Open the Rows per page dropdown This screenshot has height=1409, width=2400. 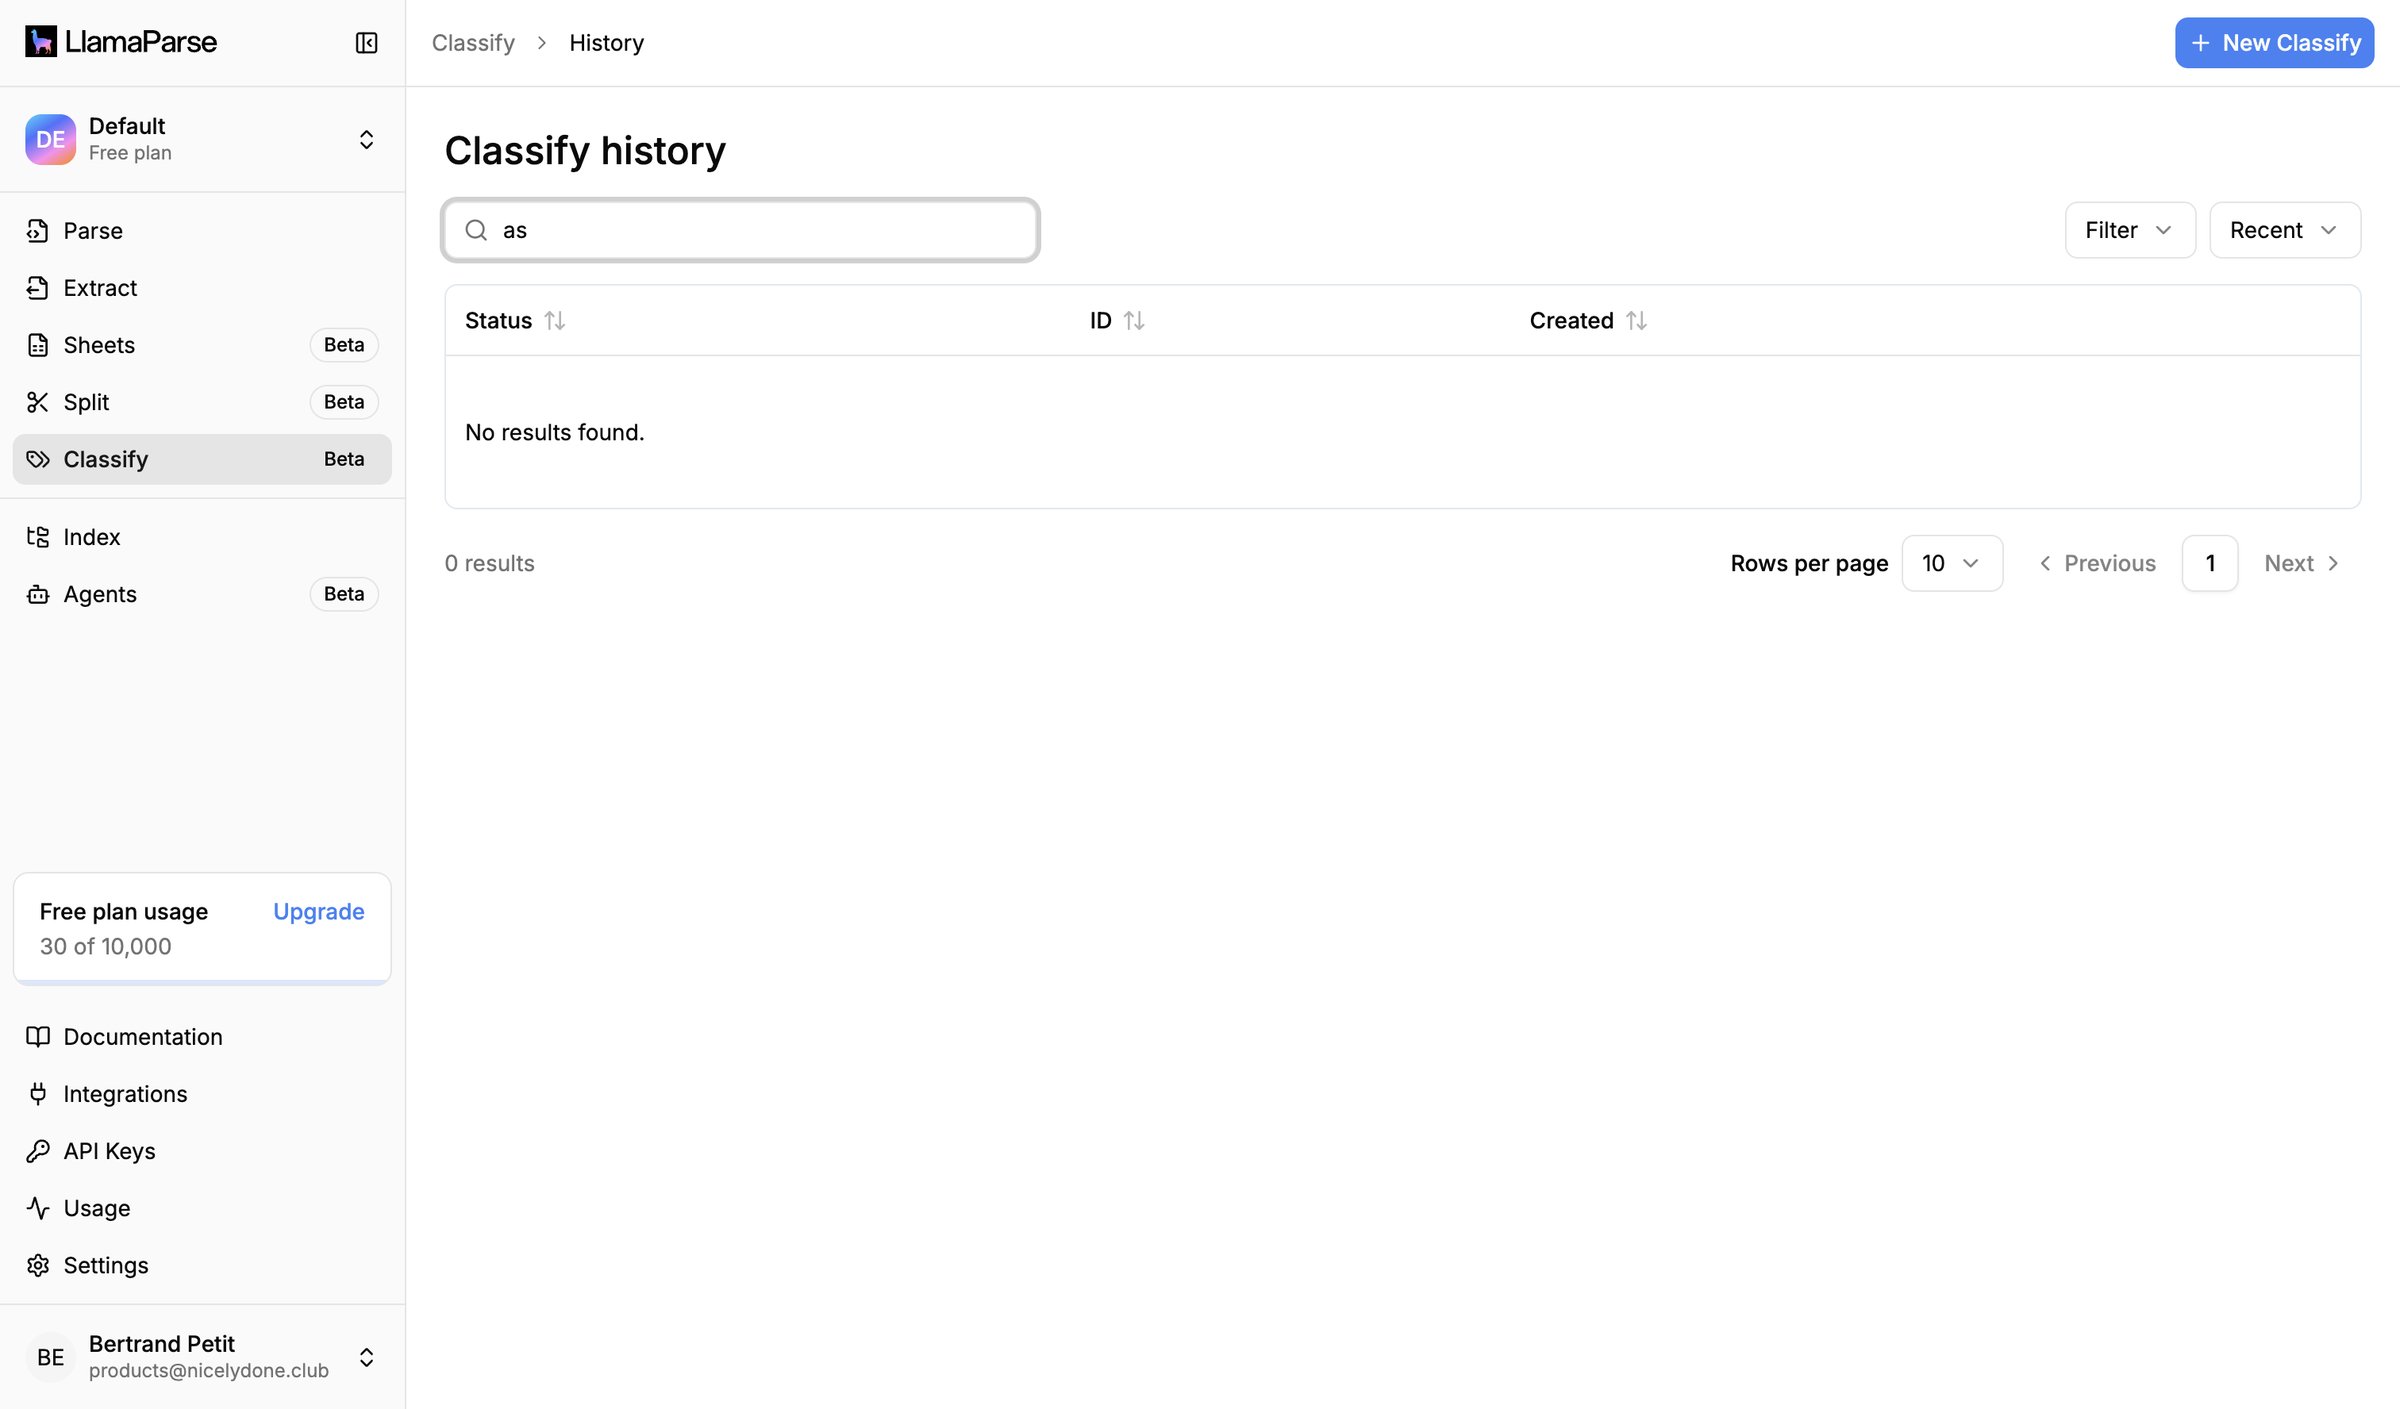pyautogui.click(x=1952, y=563)
